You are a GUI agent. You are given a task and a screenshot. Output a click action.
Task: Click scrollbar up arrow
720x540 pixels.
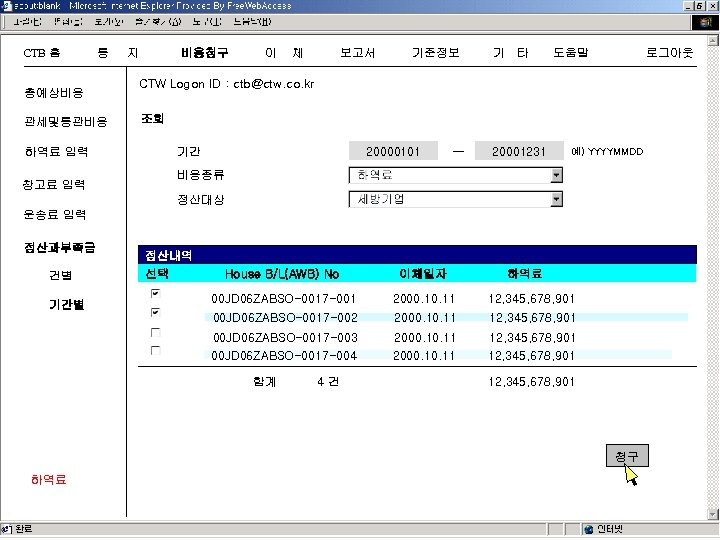(713, 40)
